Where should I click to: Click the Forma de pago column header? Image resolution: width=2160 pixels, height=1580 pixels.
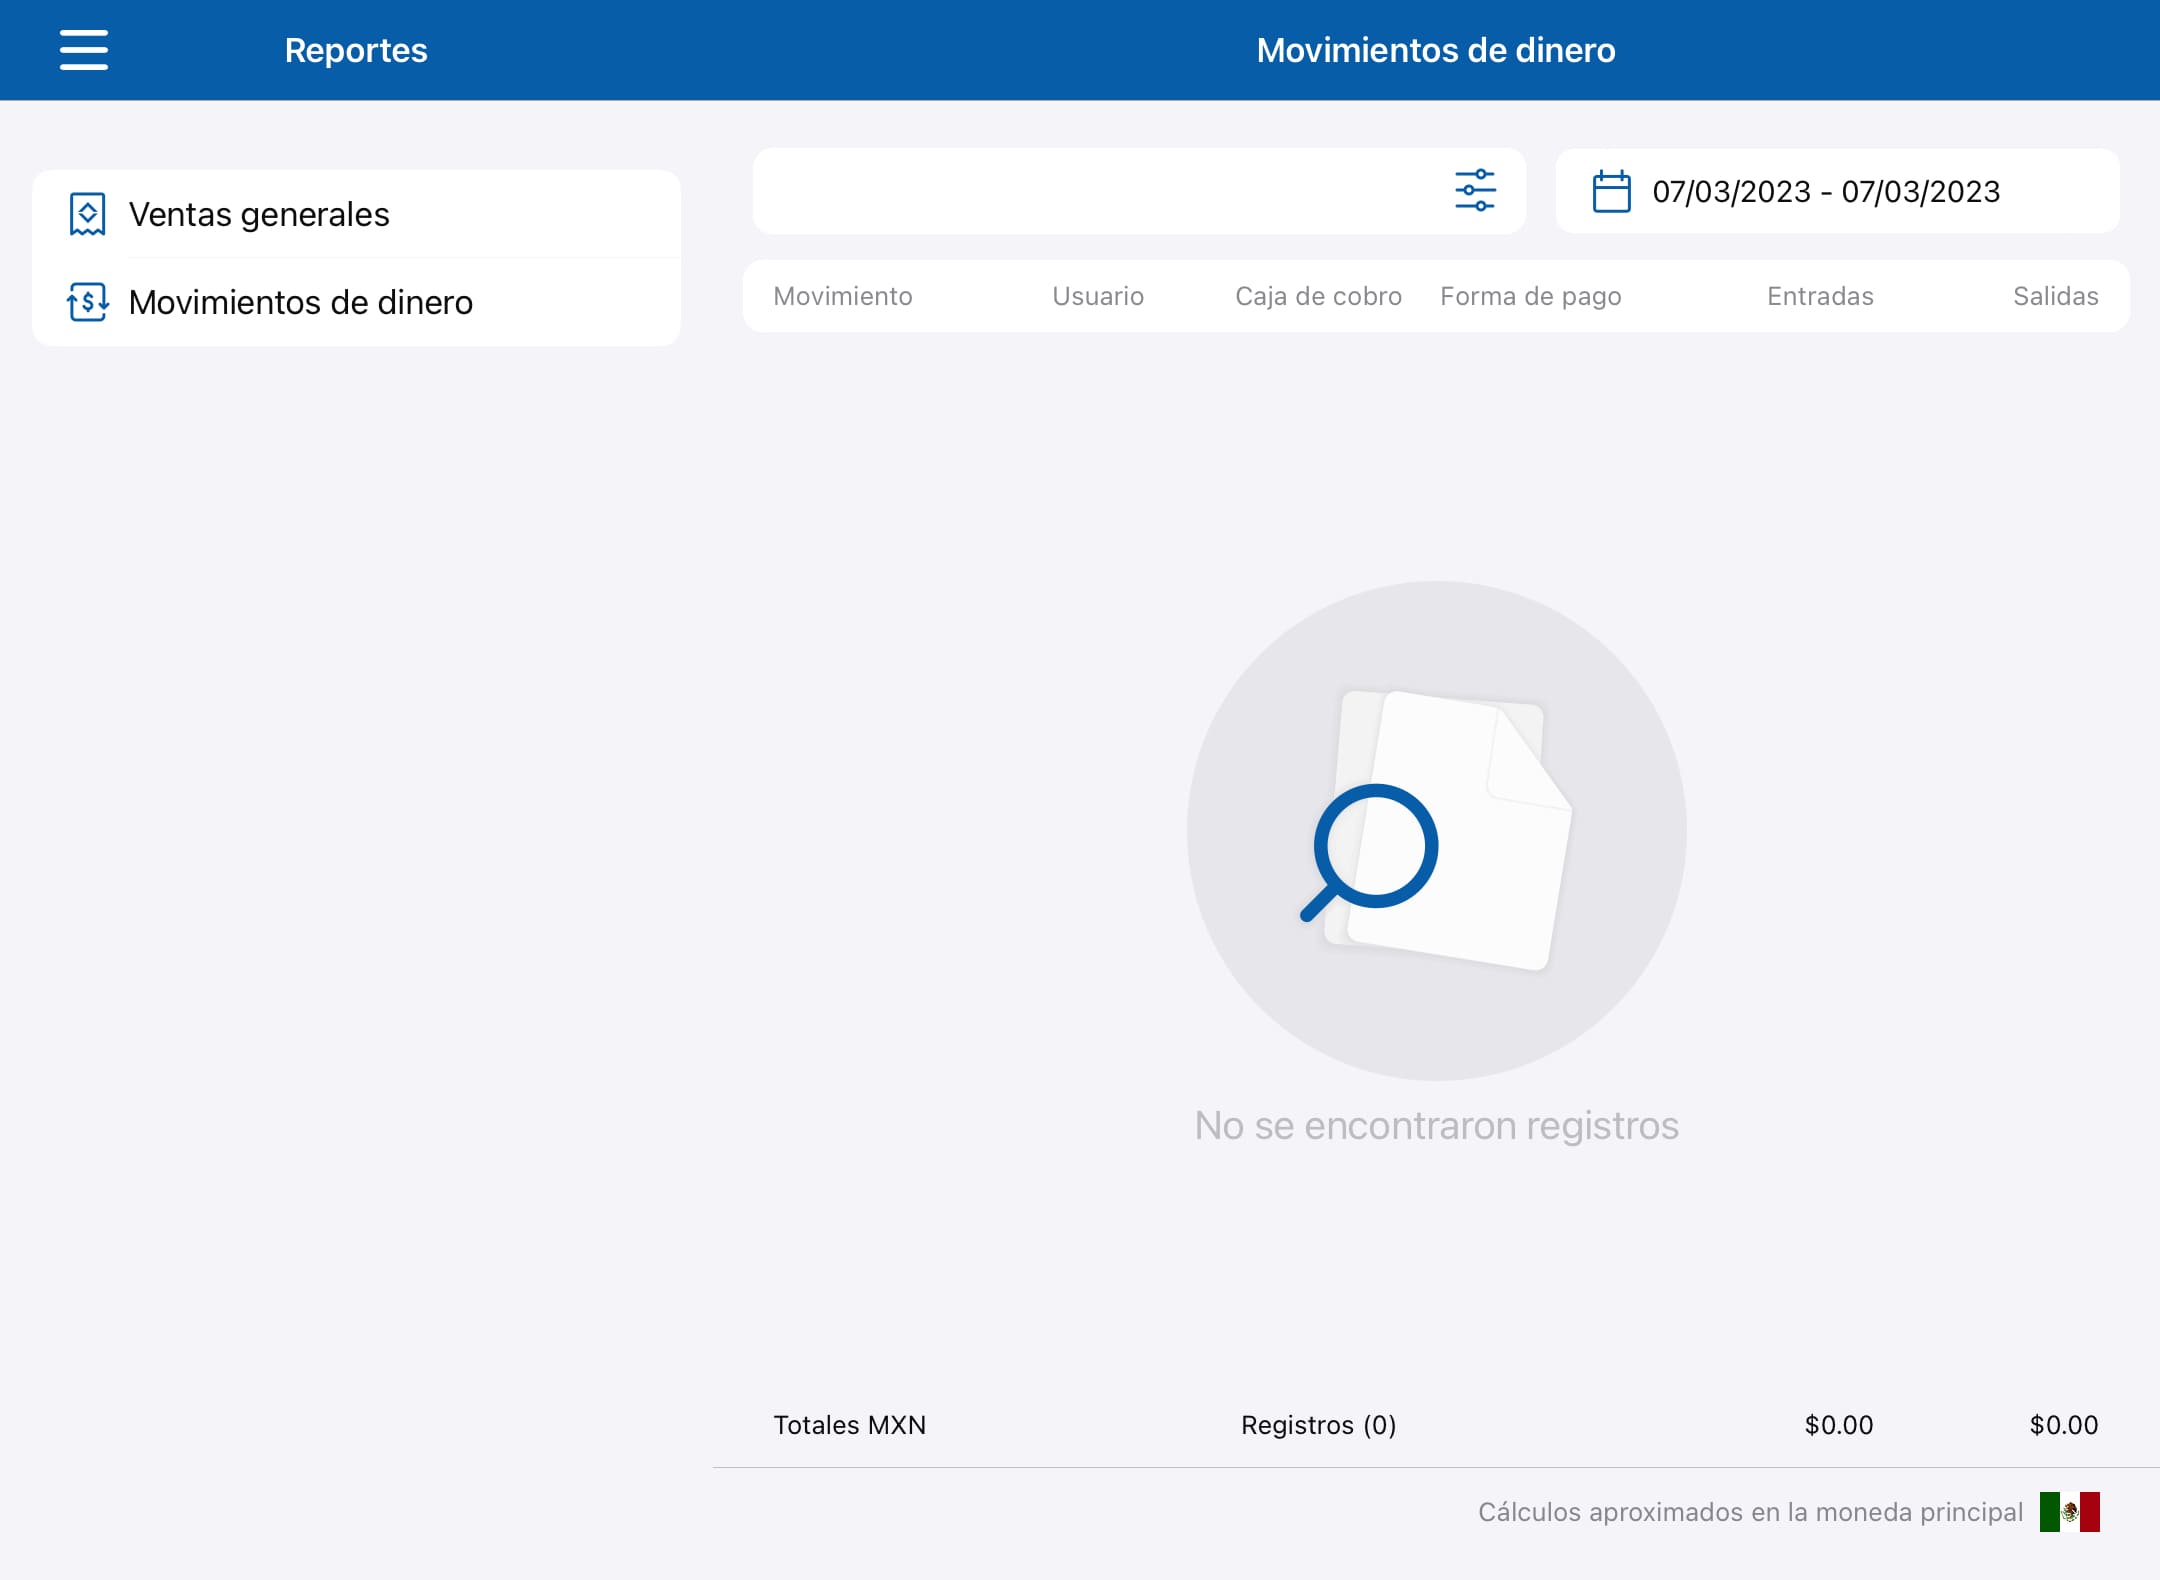tap(1530, 297)
